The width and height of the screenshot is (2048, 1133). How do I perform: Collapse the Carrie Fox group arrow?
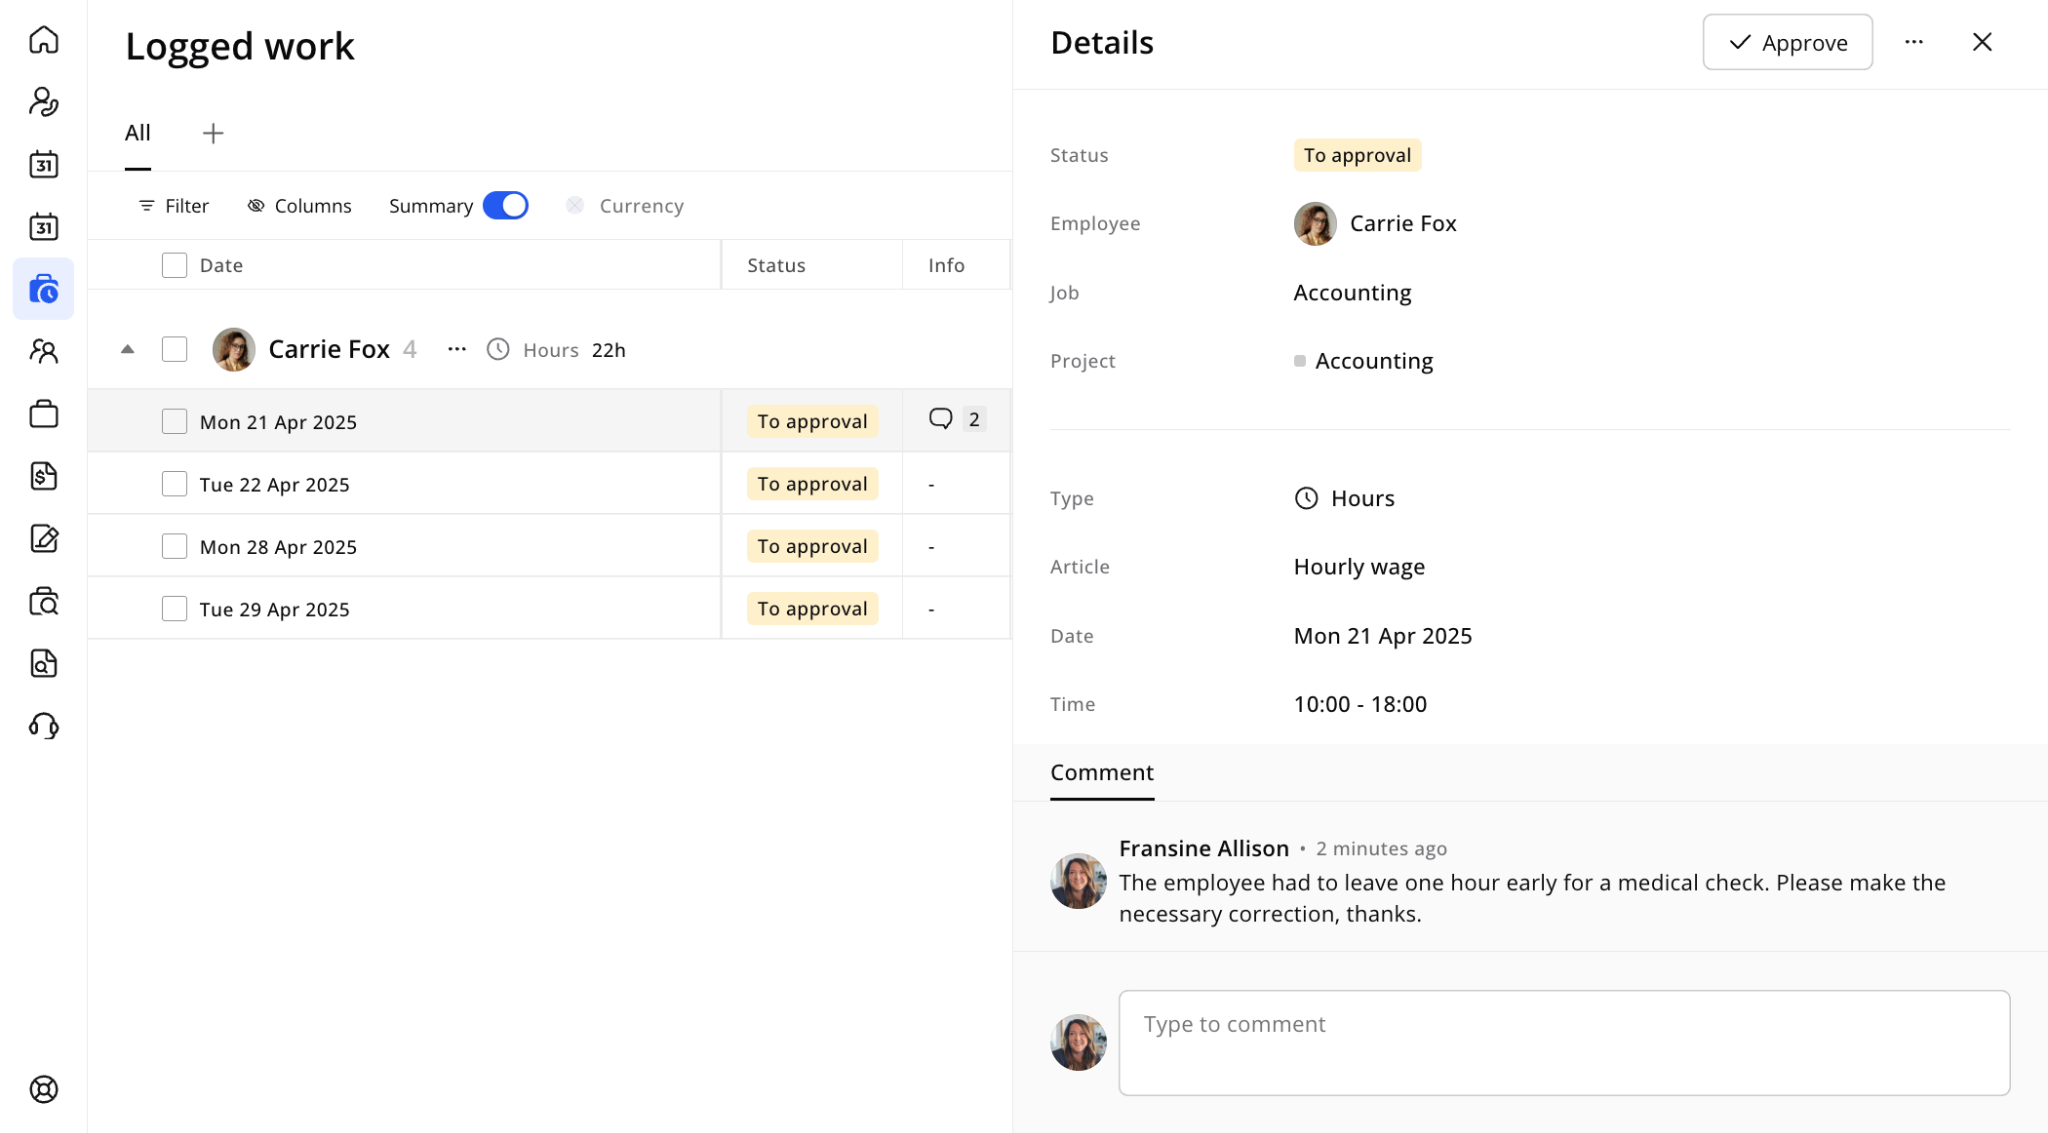127,349
